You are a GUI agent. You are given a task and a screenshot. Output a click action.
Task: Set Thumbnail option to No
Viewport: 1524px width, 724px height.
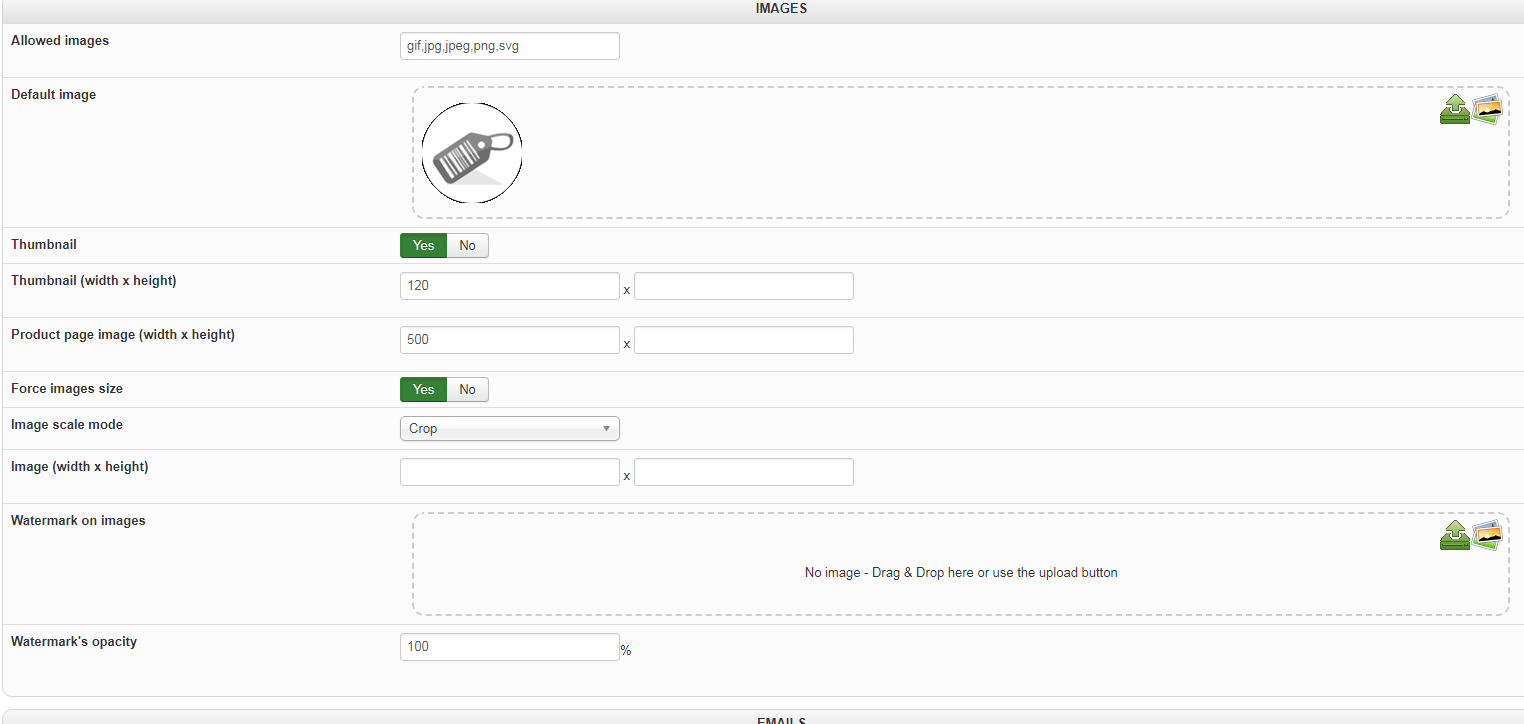click(x=467, y=246)
